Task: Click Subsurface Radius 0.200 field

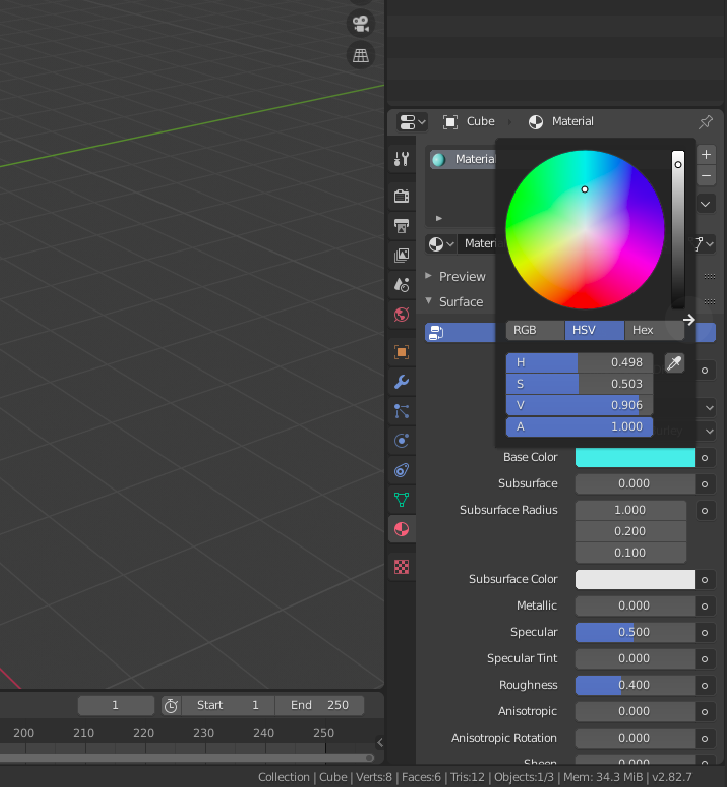Action: click(631, 531)
